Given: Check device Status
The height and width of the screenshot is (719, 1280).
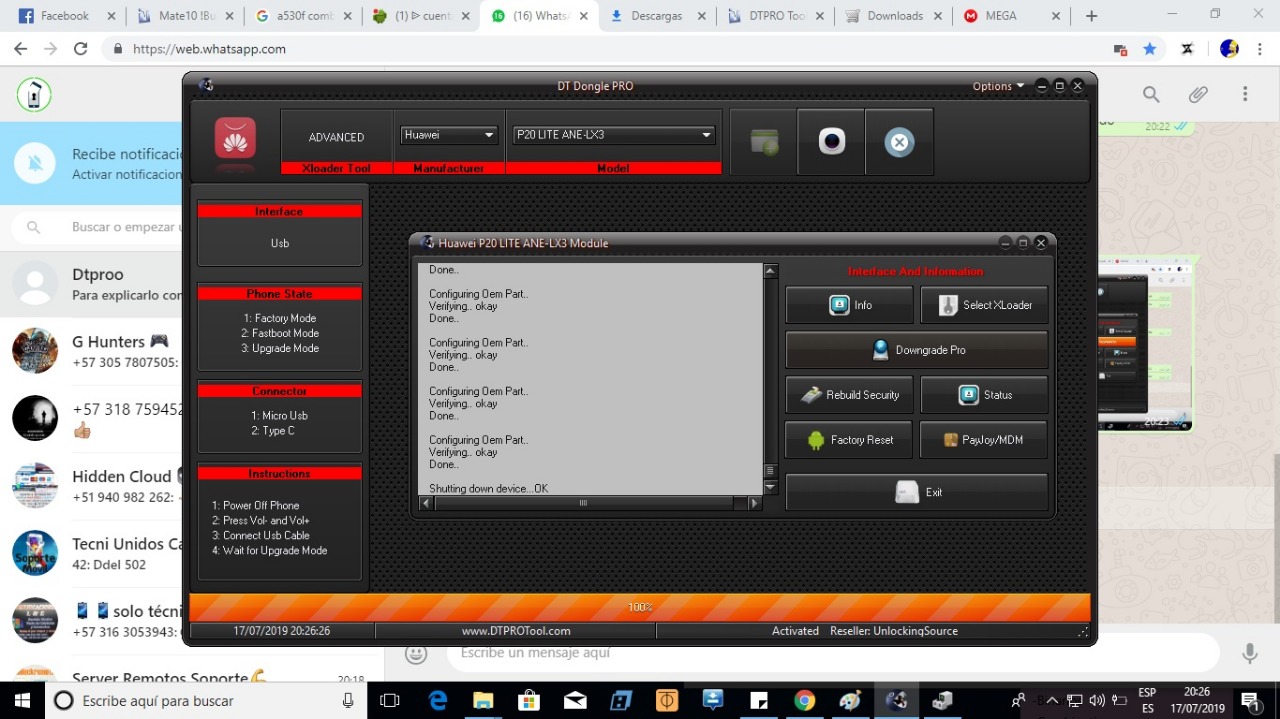Looking at the screenshot, I should click(x=984, y=395).
